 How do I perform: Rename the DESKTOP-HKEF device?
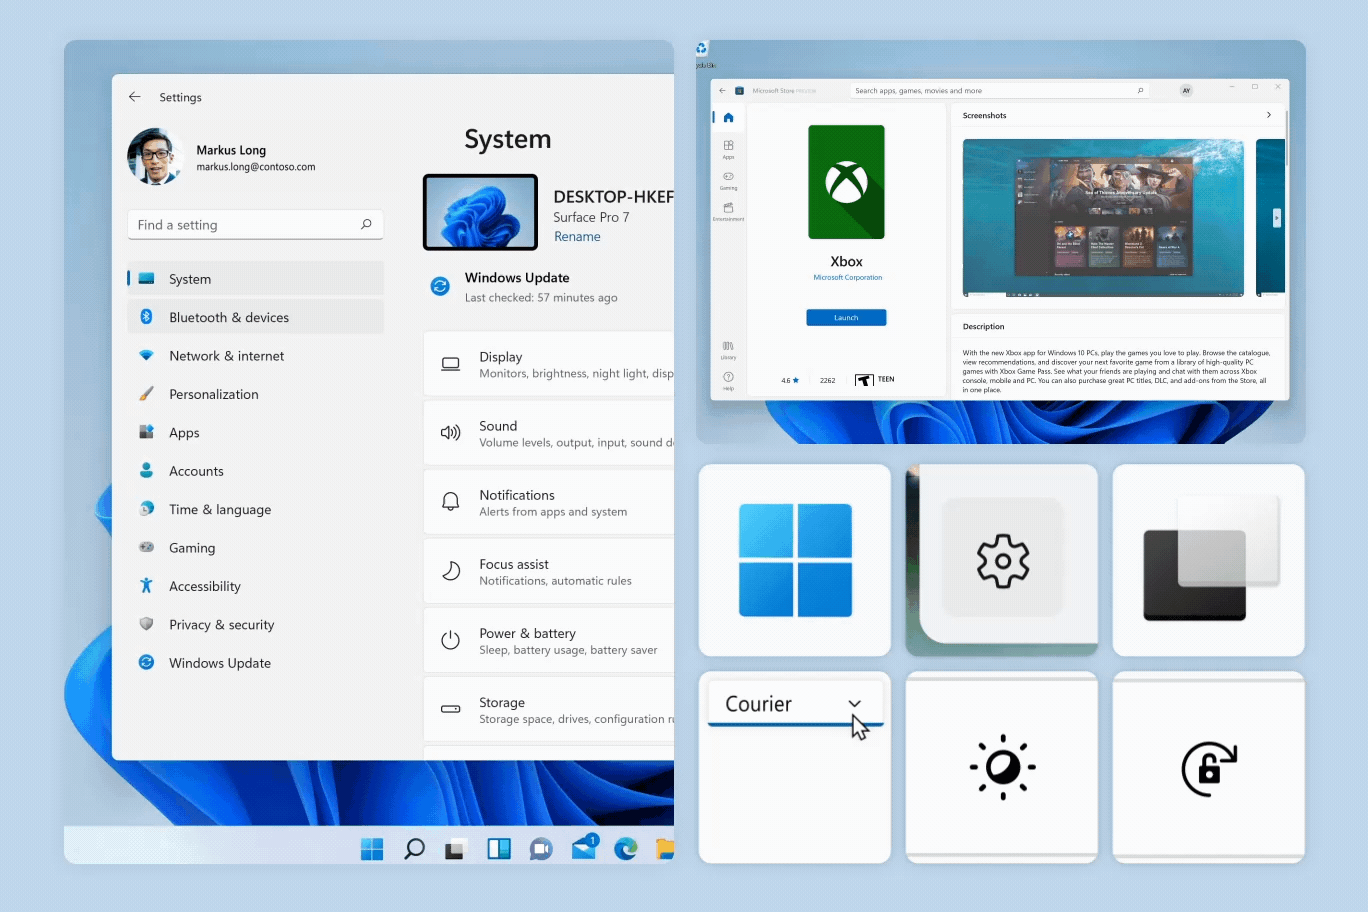coord(577,236)
